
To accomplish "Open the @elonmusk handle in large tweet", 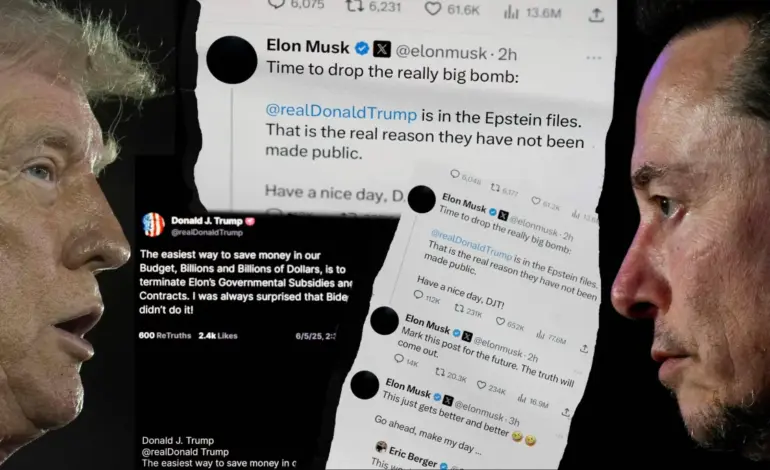I will coord(441,52).
